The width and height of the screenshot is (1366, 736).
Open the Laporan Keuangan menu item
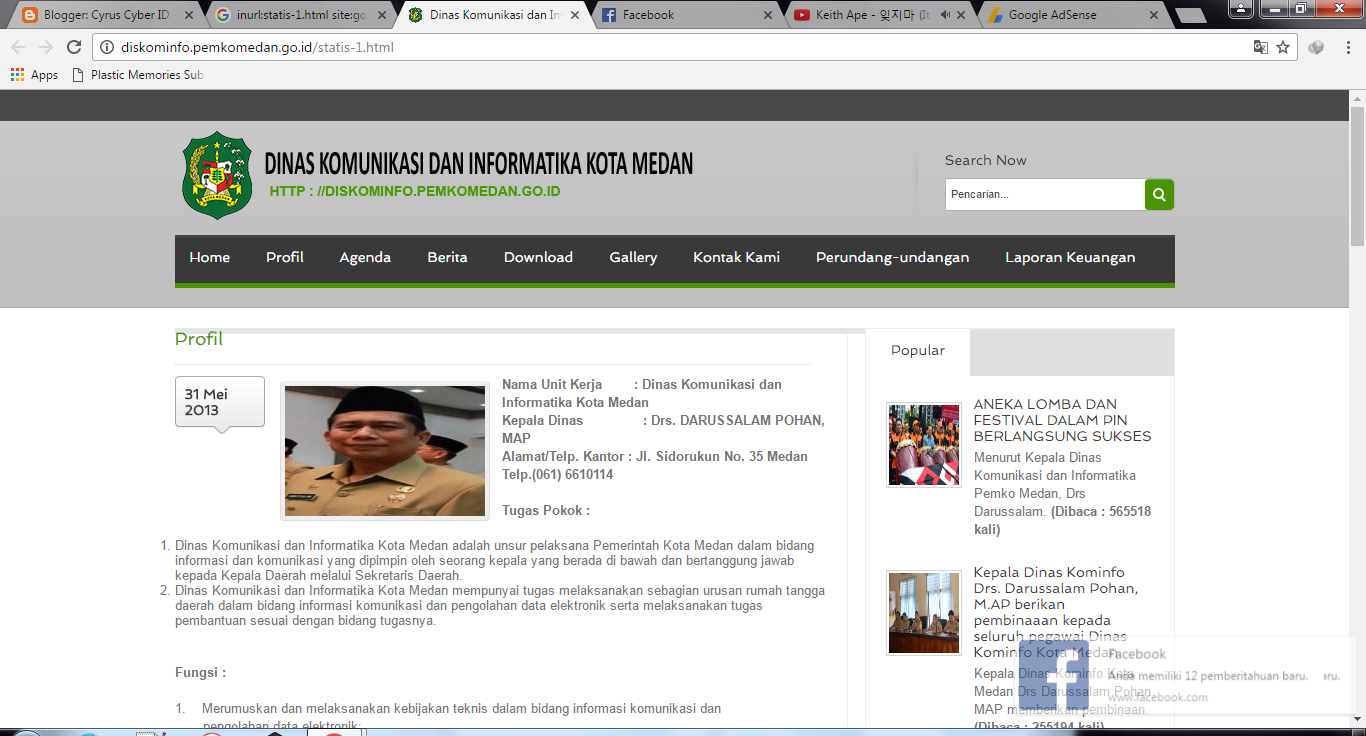pyautogui.click(x=1070, y=258)
